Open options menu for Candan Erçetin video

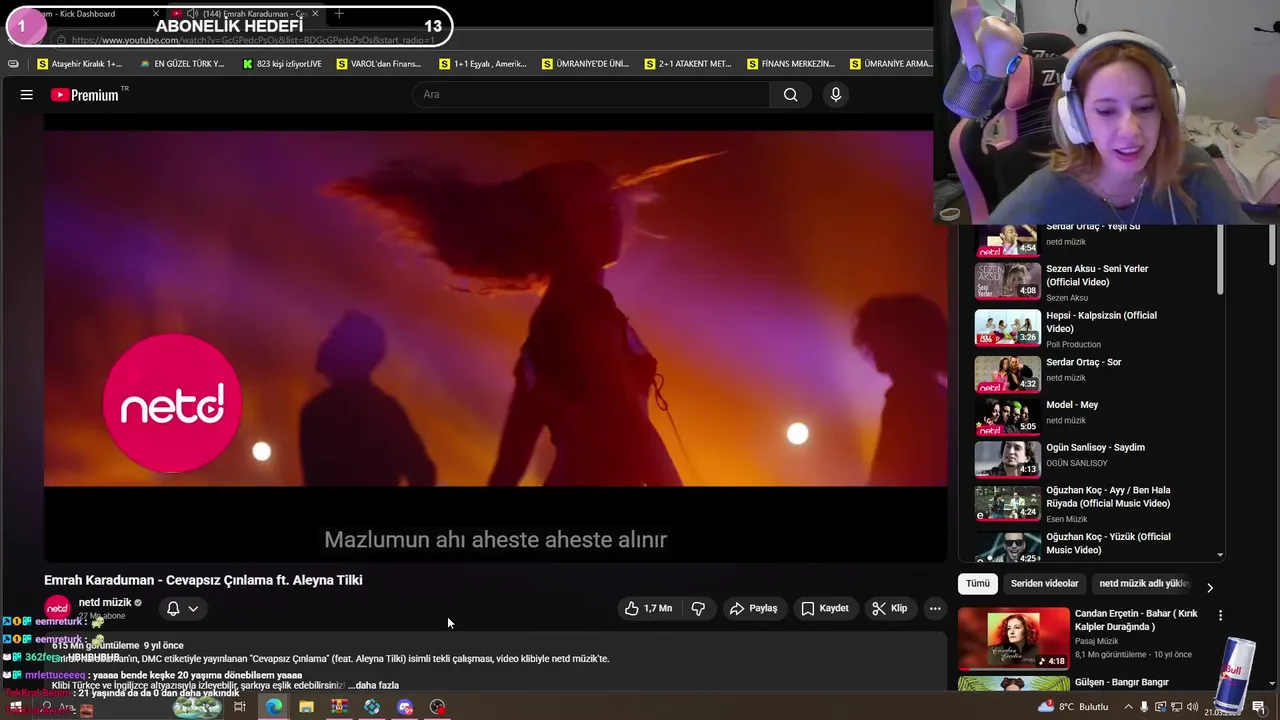(1220, 615)
